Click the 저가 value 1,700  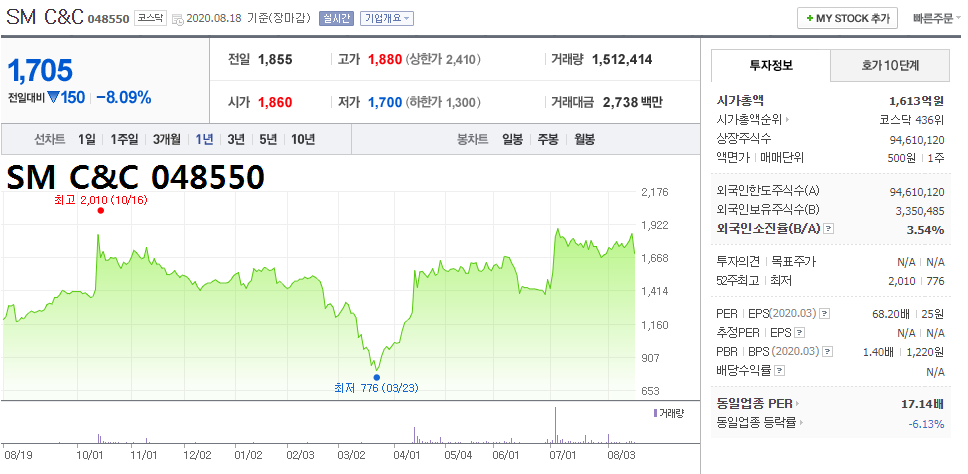(x=385, y=102)
